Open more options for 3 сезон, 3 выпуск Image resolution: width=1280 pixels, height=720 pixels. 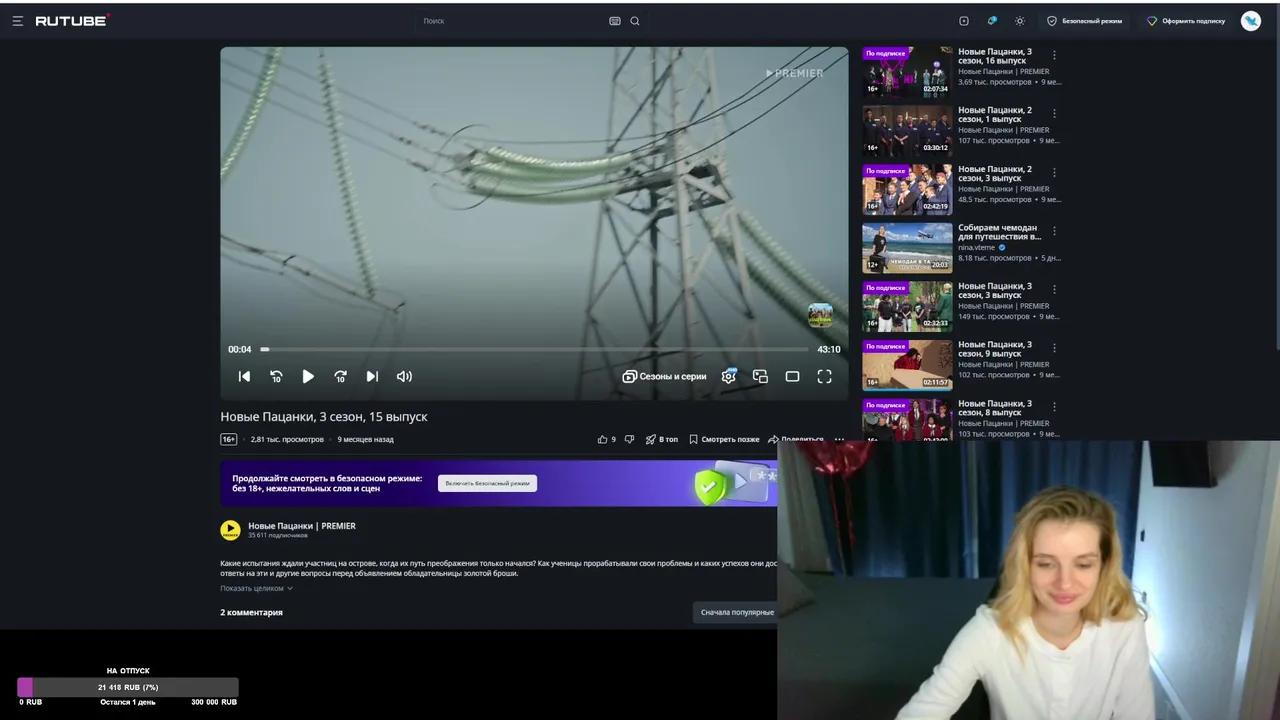coord(1054,289)
